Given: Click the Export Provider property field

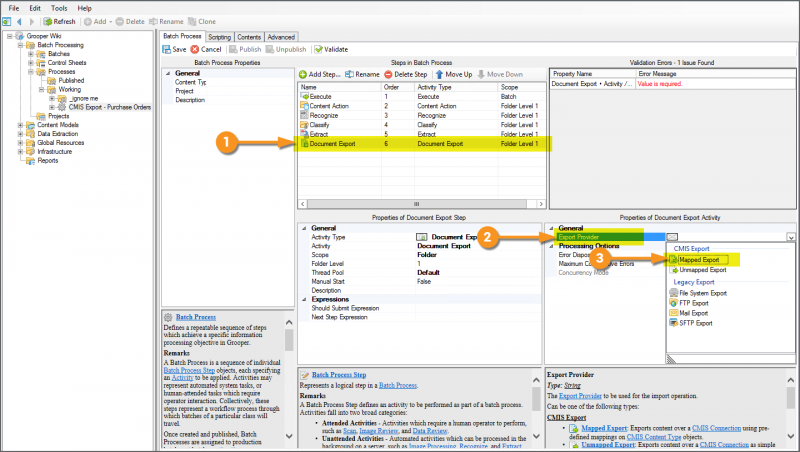Looking at the screenshot, I should click(610, 237).
